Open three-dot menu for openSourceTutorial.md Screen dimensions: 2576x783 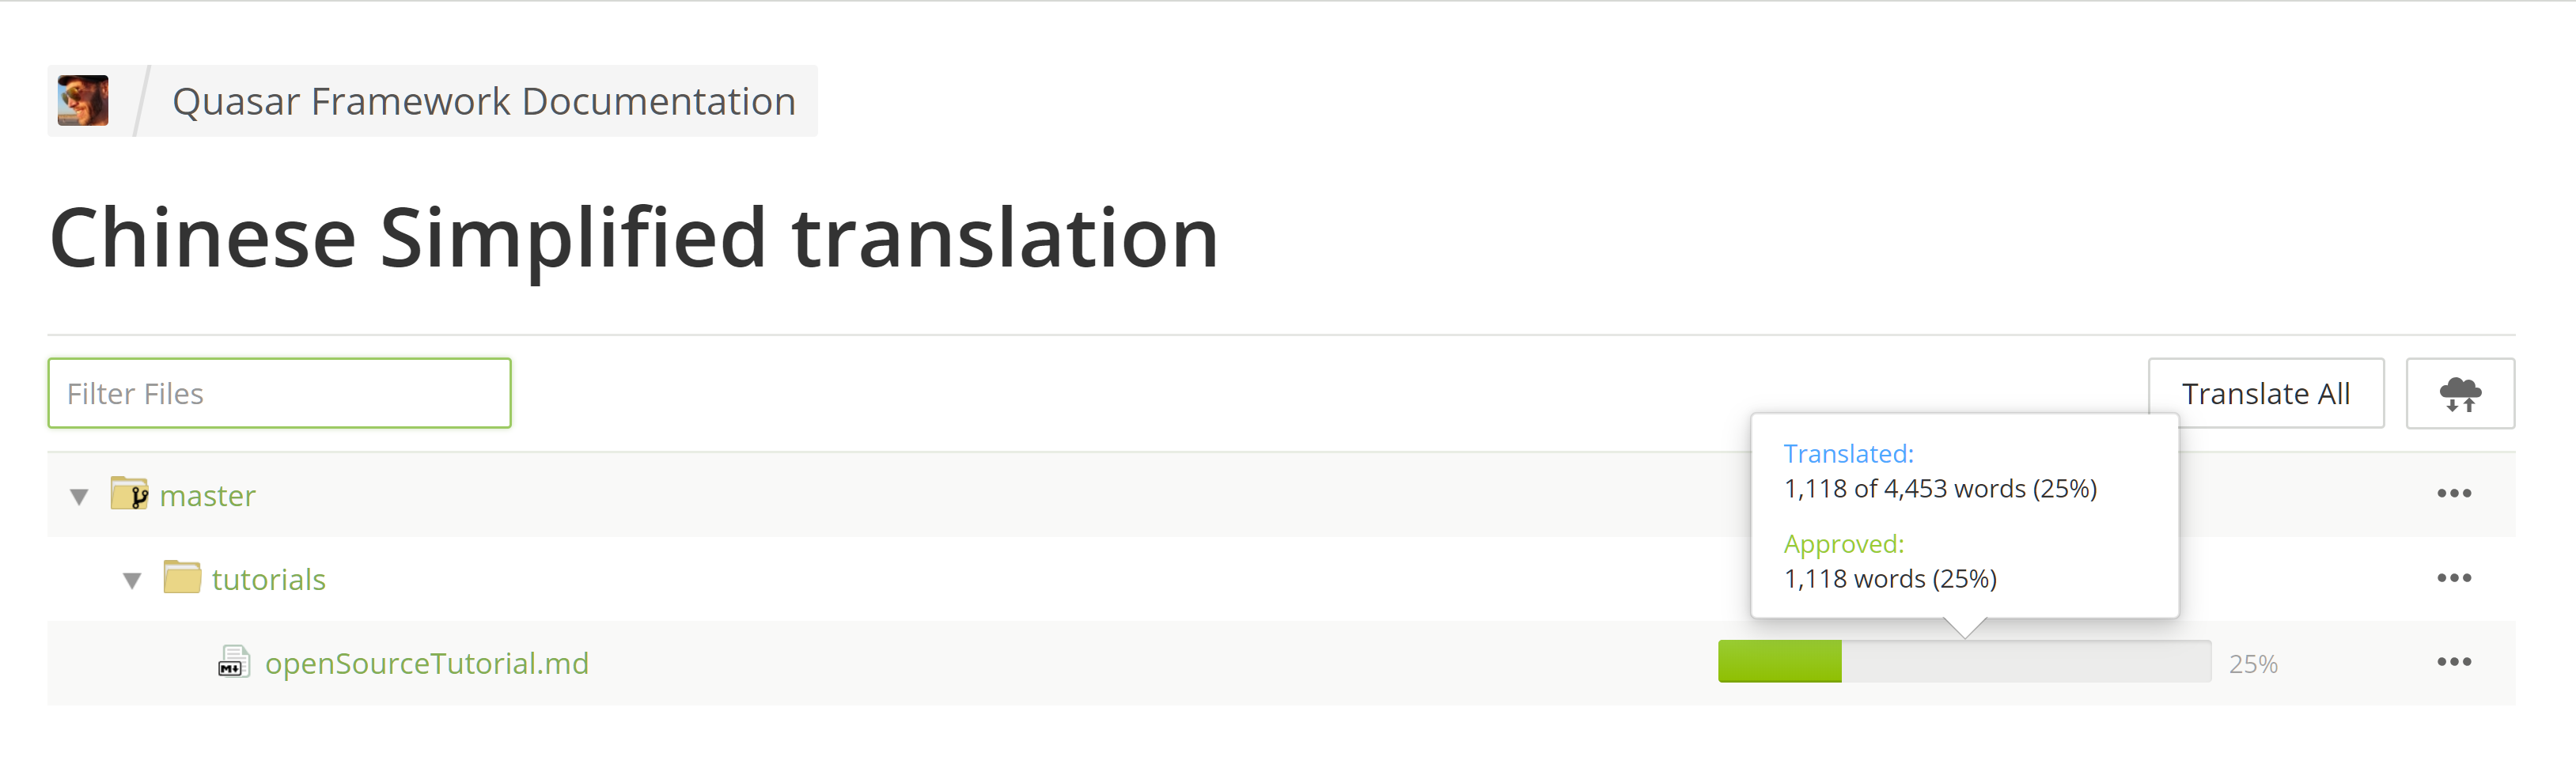point(2453,662)
